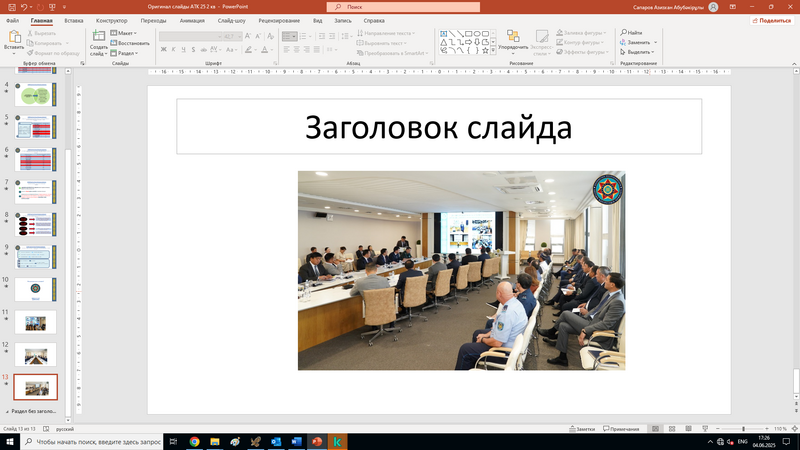Screen dimensions: 800x450
Task: Switch to the Animation (Анимация) tab
Action: pyautogui.click(x=192, y=20)
